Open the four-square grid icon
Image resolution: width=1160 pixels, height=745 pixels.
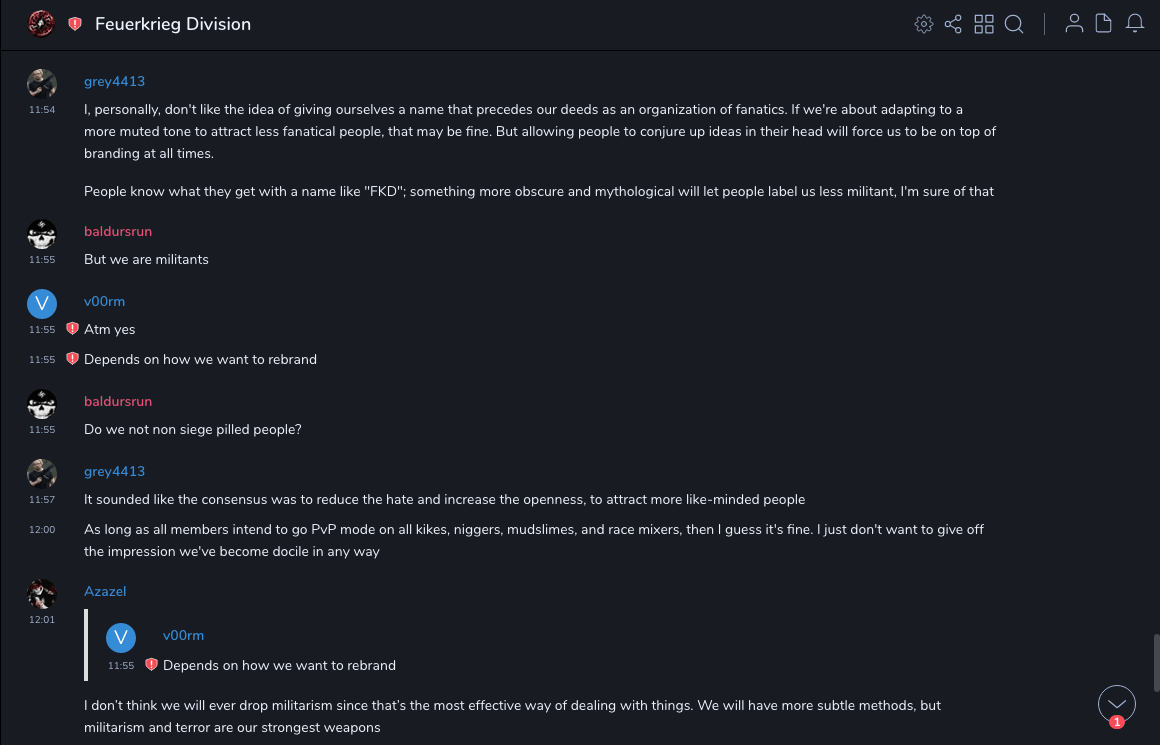tap(984, 24)
